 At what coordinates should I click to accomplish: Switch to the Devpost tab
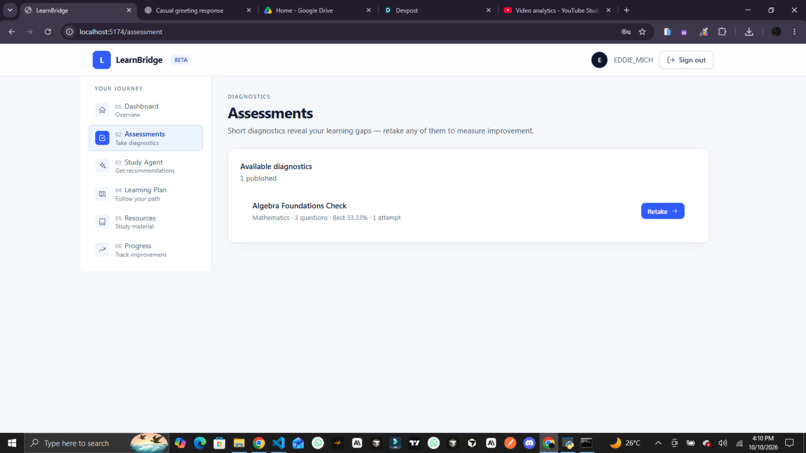407,10
